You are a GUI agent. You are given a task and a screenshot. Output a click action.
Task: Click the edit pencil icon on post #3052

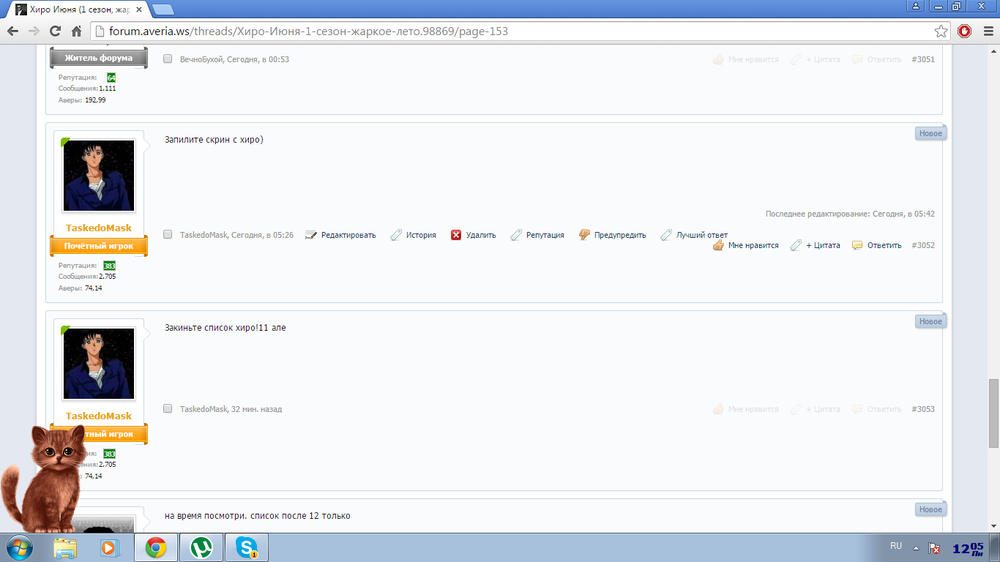point(311,235)
